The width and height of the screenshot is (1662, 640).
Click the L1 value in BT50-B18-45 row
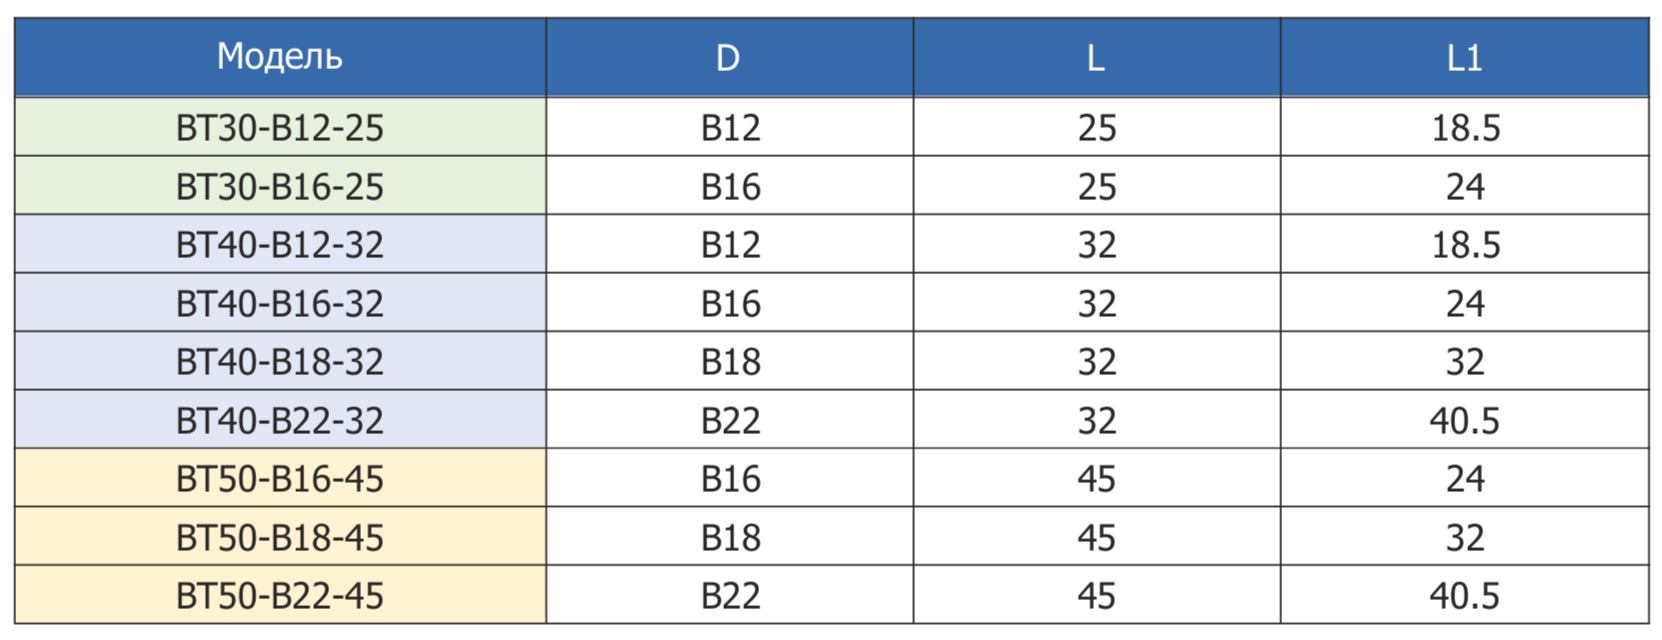(x=1465, y=538)
